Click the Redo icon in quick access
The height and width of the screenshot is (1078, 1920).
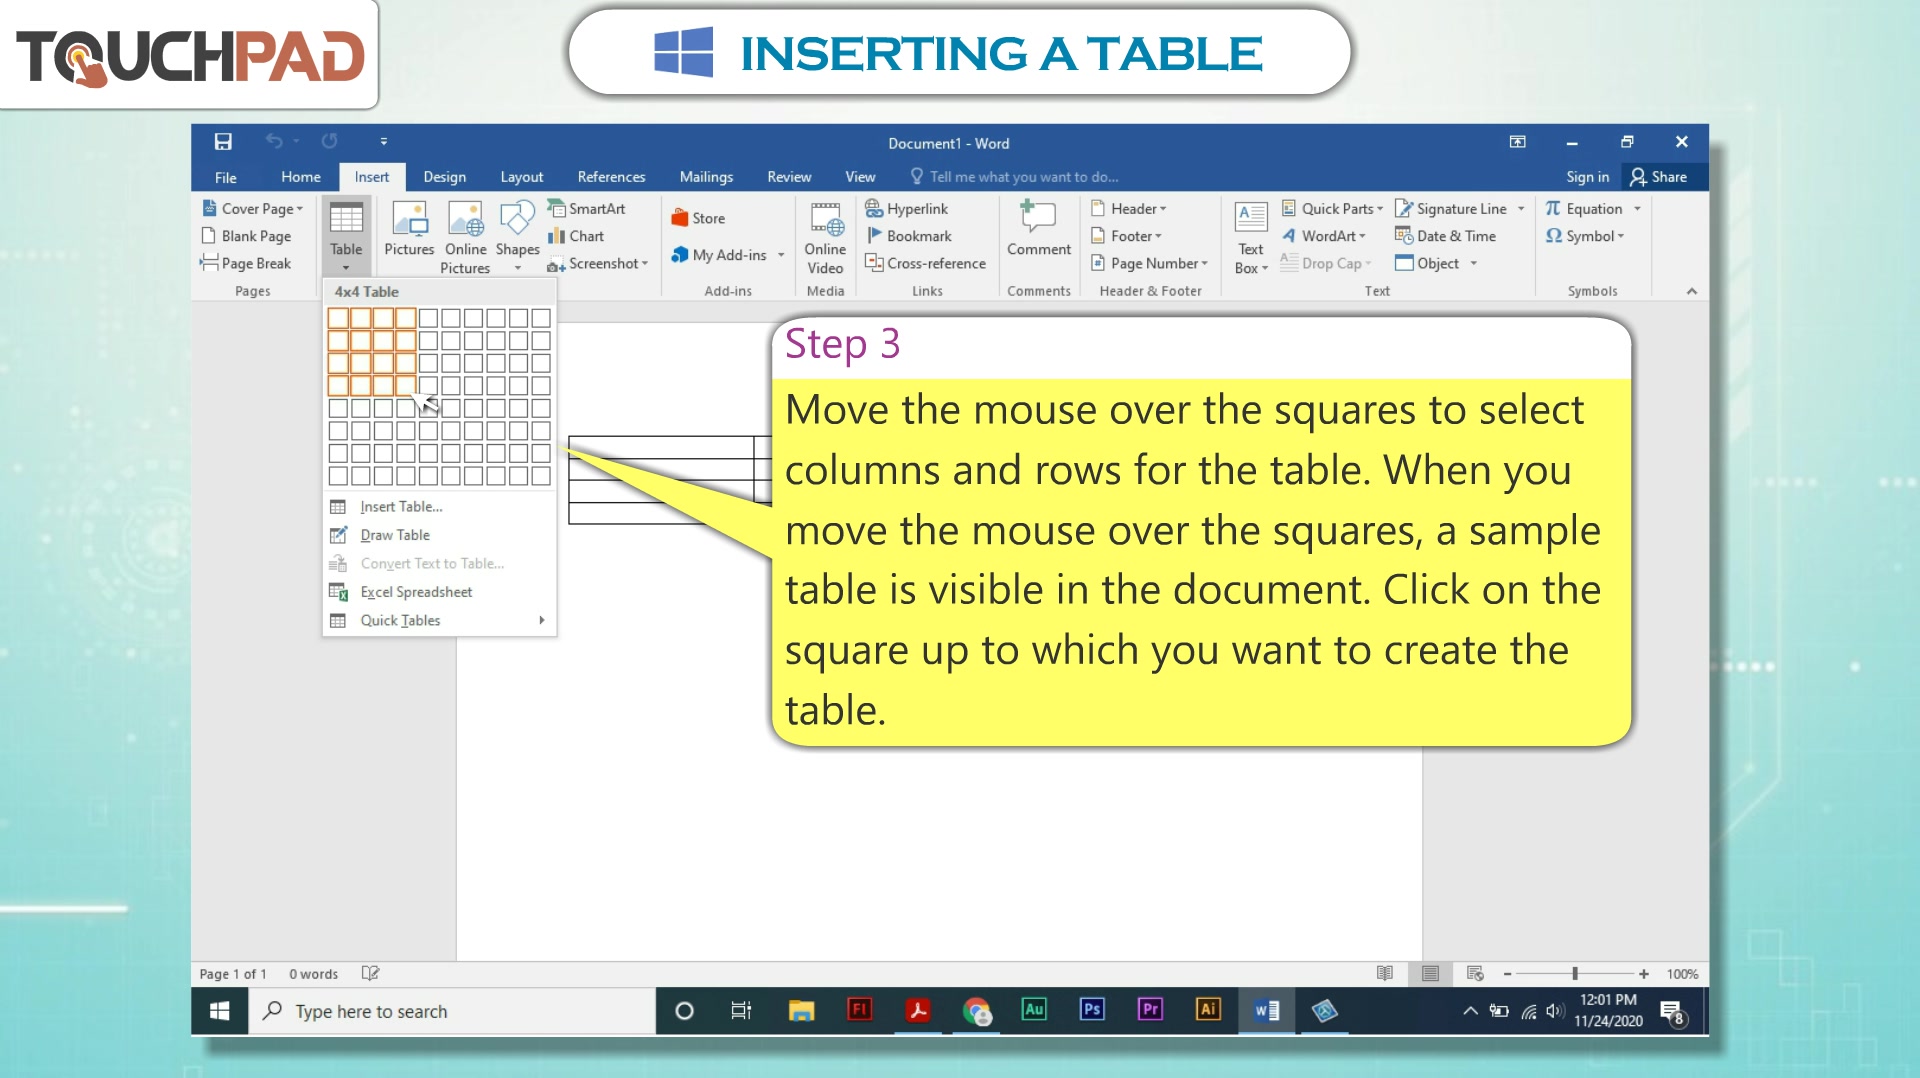tap(329, 142)
